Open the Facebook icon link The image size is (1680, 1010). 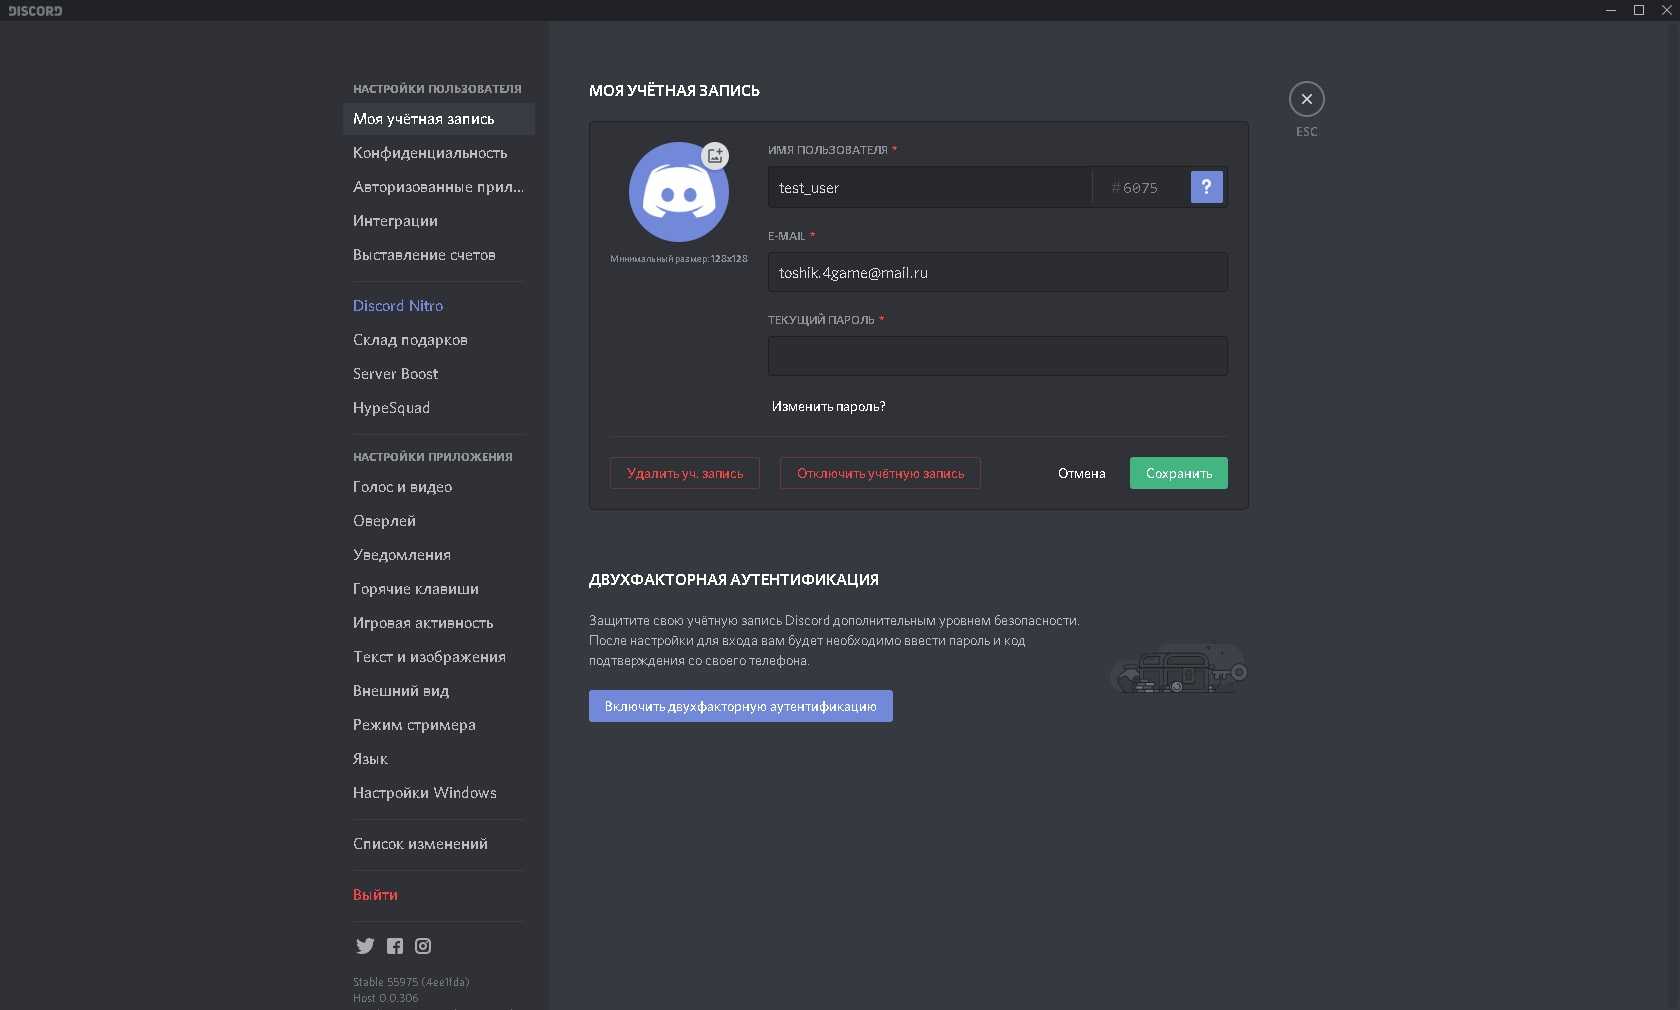(395, 946)
